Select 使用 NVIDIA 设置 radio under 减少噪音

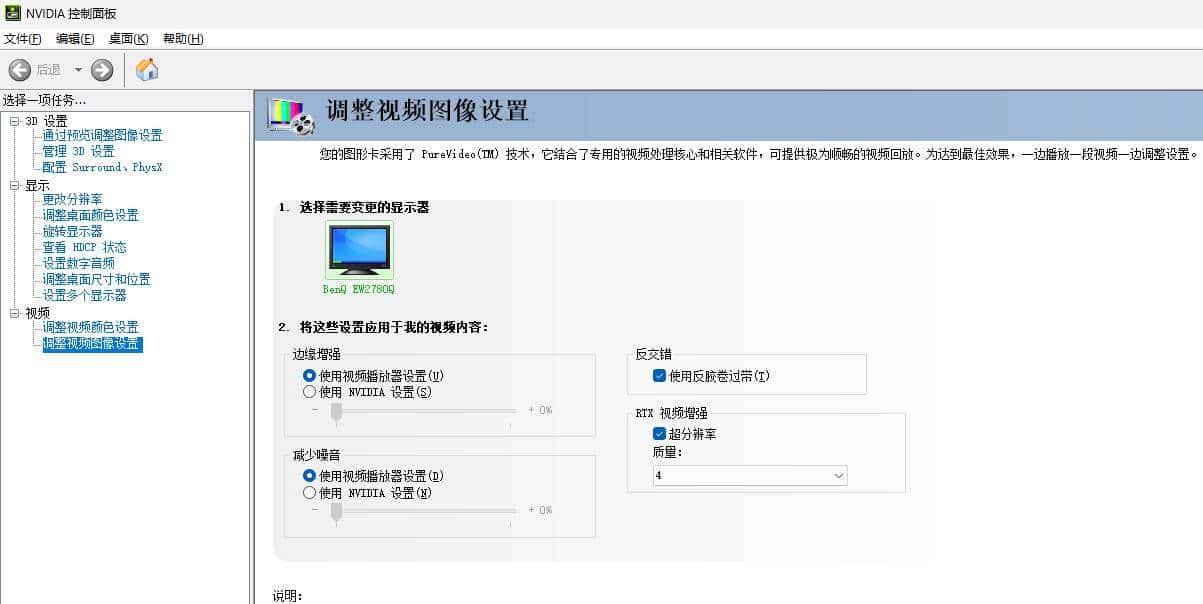click(308, 492)
